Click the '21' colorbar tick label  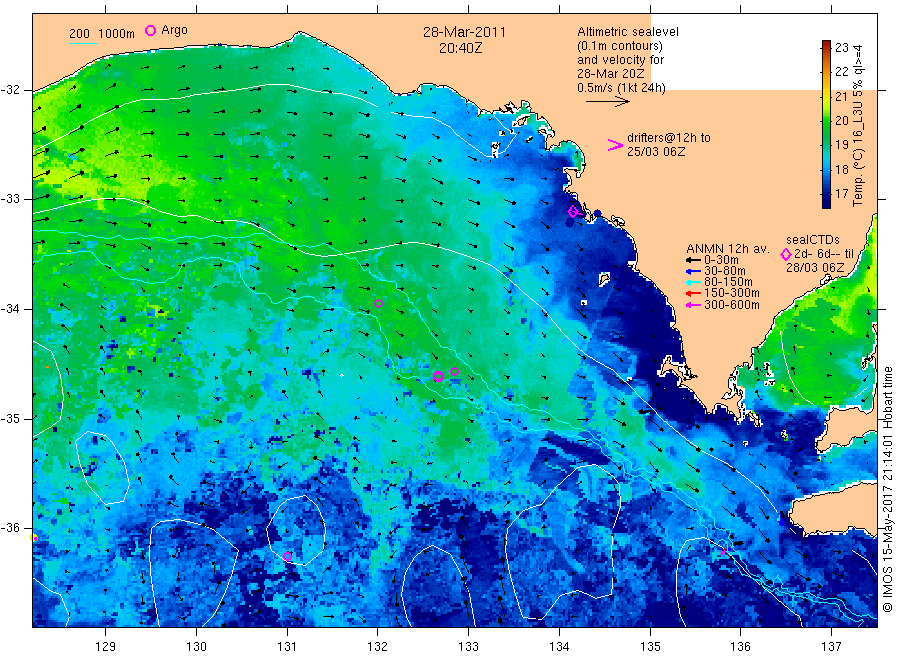pos(841,96)
